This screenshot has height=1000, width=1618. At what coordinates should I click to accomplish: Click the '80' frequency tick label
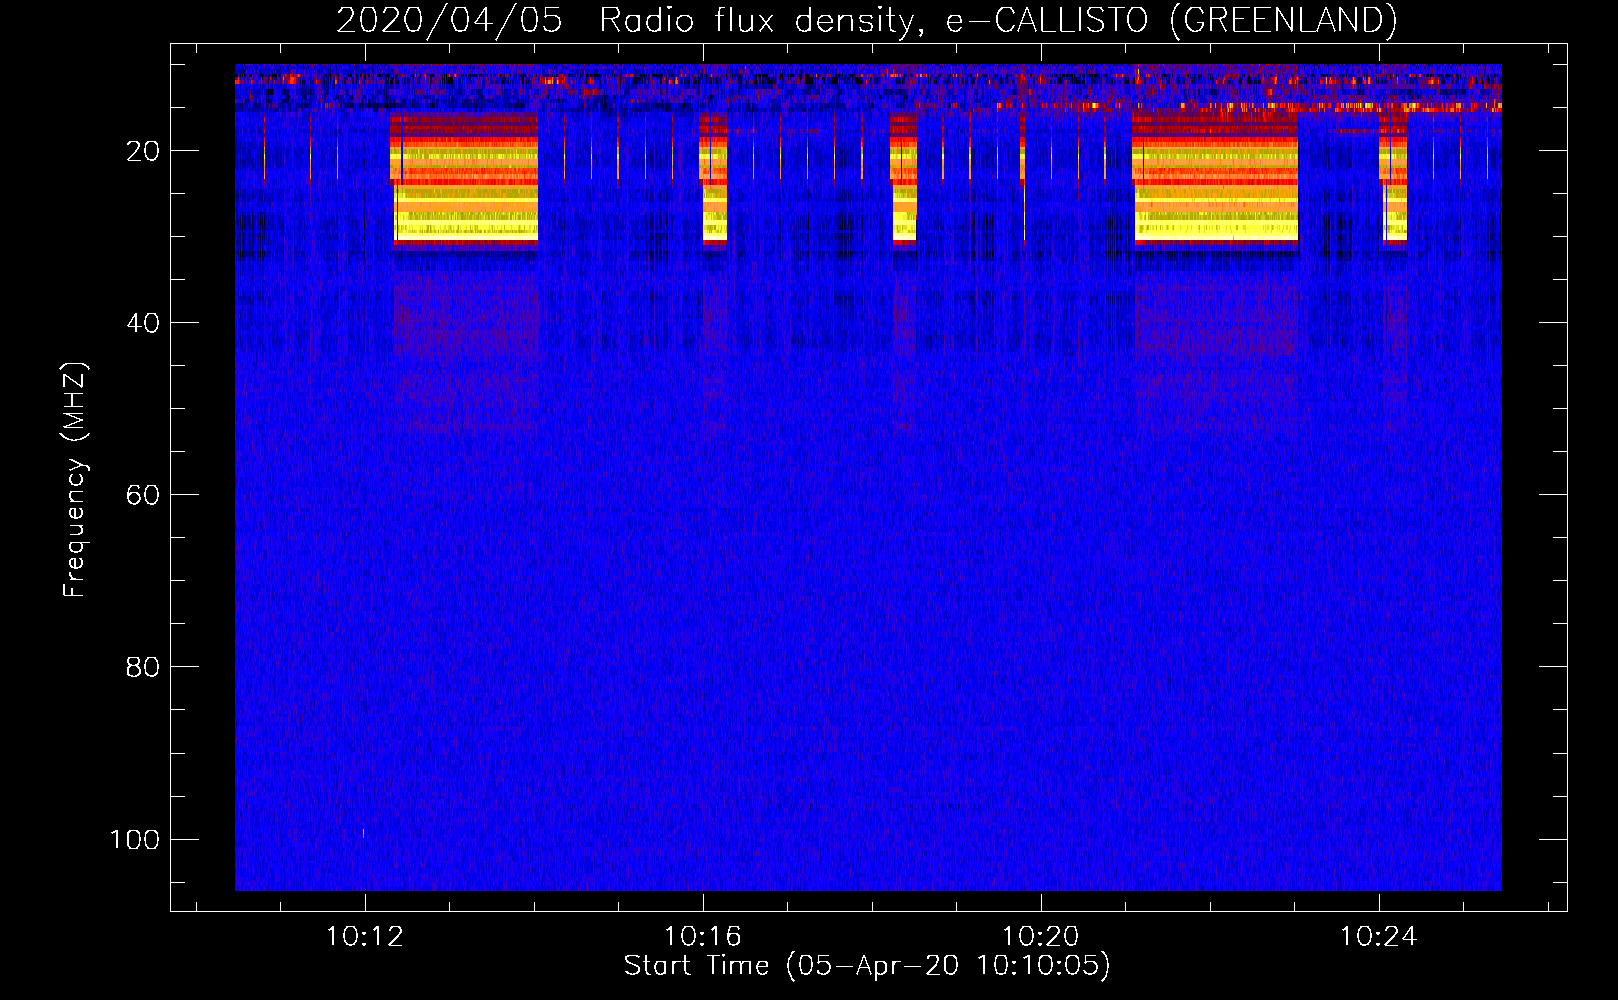click(143, 667)
